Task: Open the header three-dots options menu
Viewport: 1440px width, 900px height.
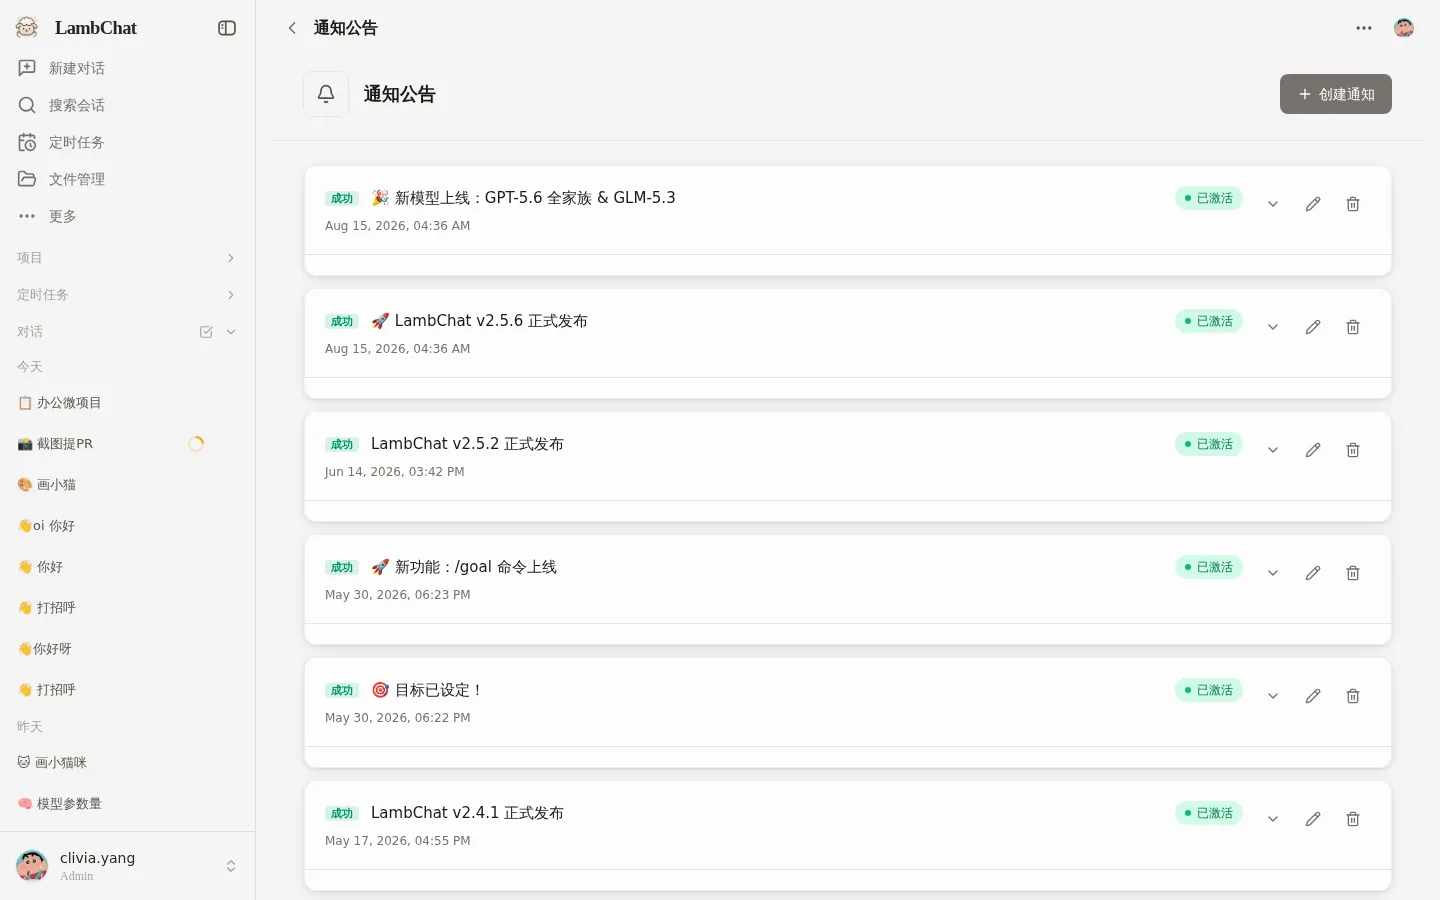Action: click(1364, 28)
